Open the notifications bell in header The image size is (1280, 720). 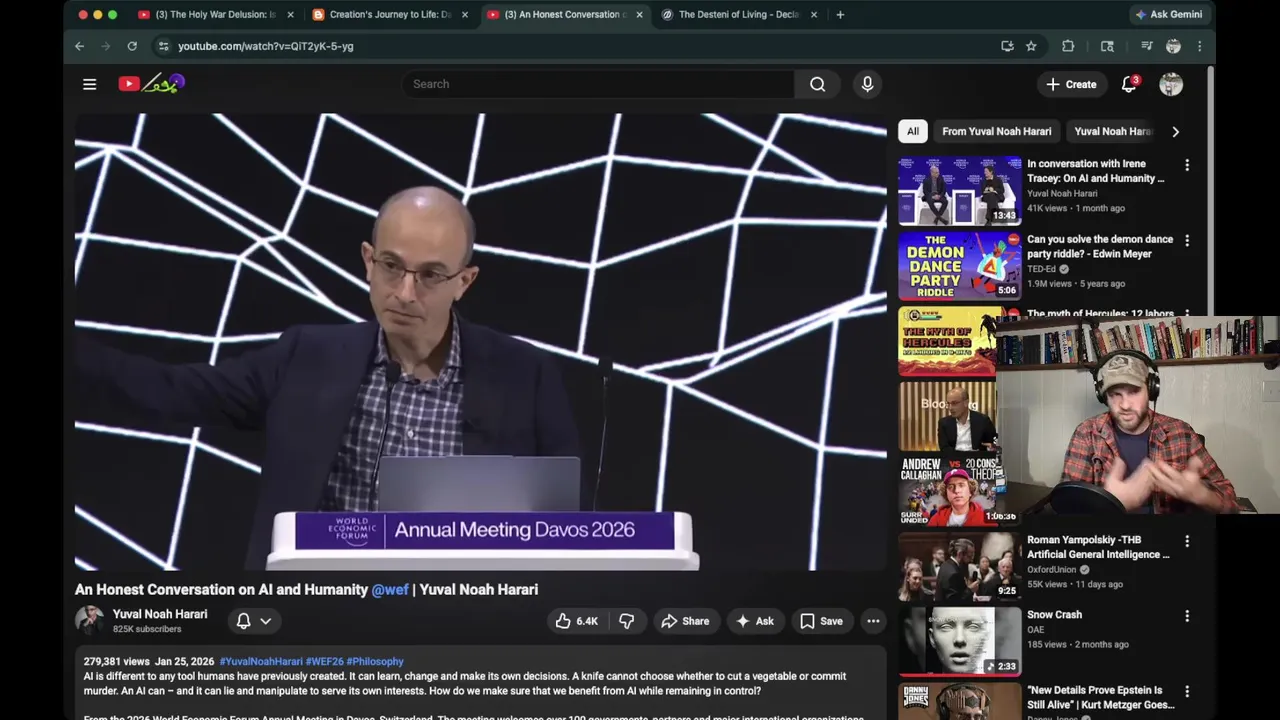[x=1129, y=84]
